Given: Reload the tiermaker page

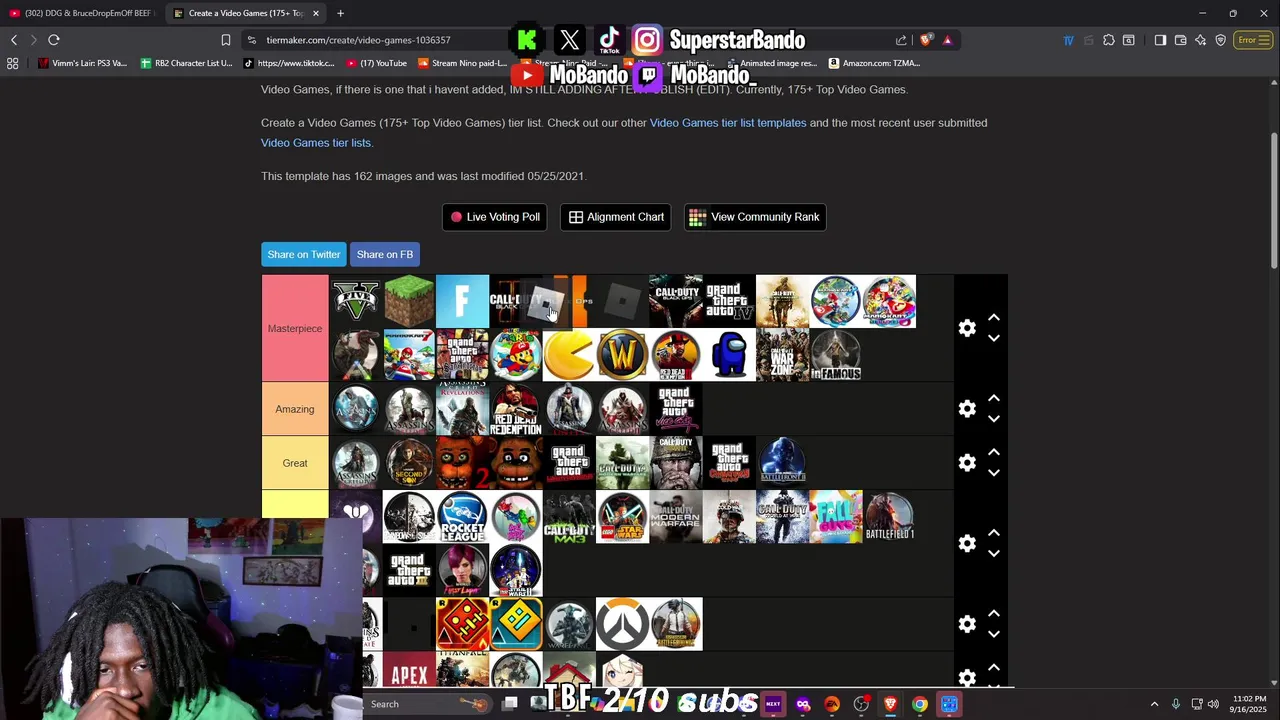Looking at the screenshot, I should click(x=54, y=40).
